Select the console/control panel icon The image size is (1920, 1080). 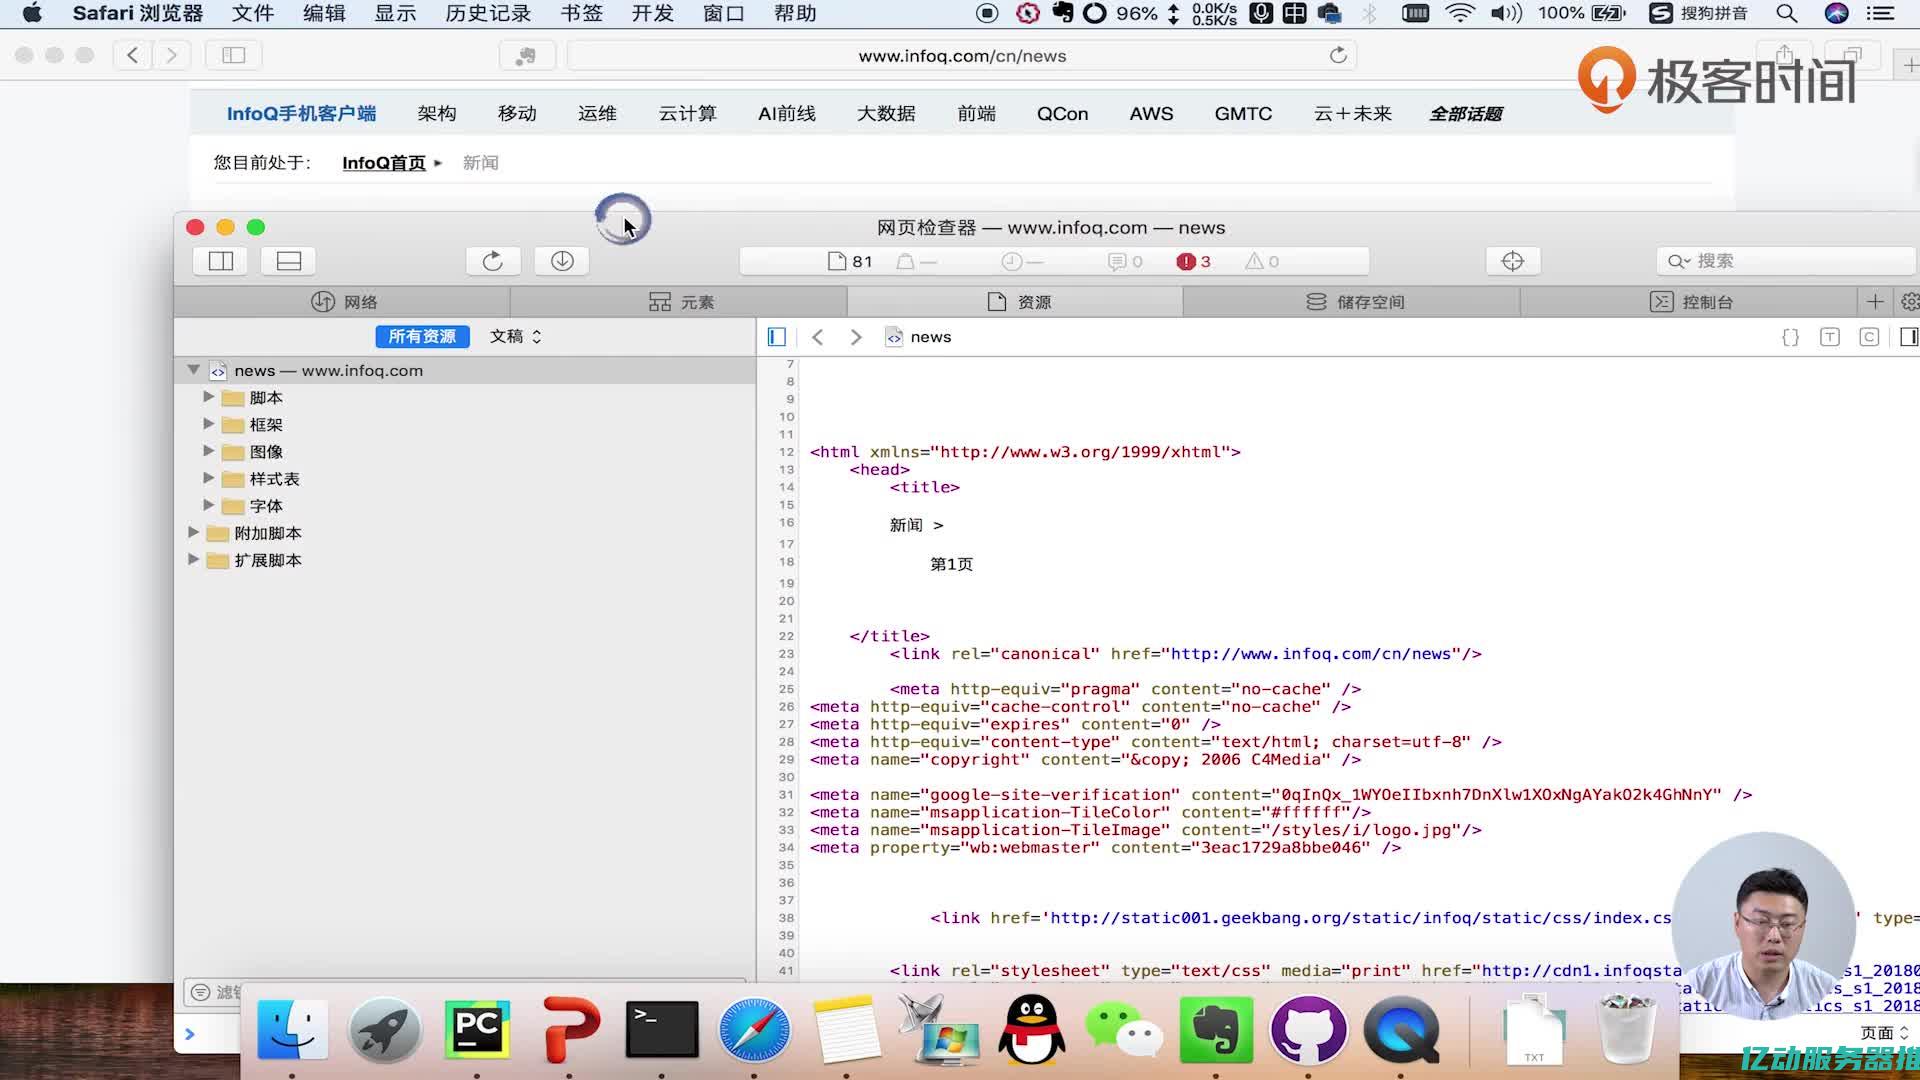[x=1659, y=302]
